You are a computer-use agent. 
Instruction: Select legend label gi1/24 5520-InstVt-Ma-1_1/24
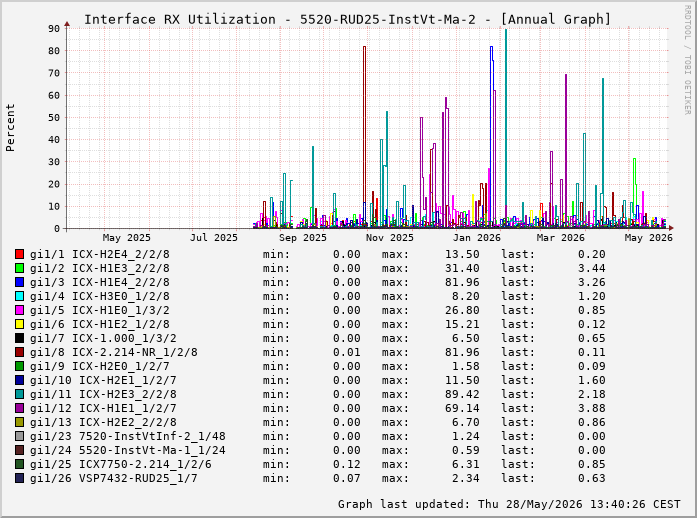(x=128, y=450)
